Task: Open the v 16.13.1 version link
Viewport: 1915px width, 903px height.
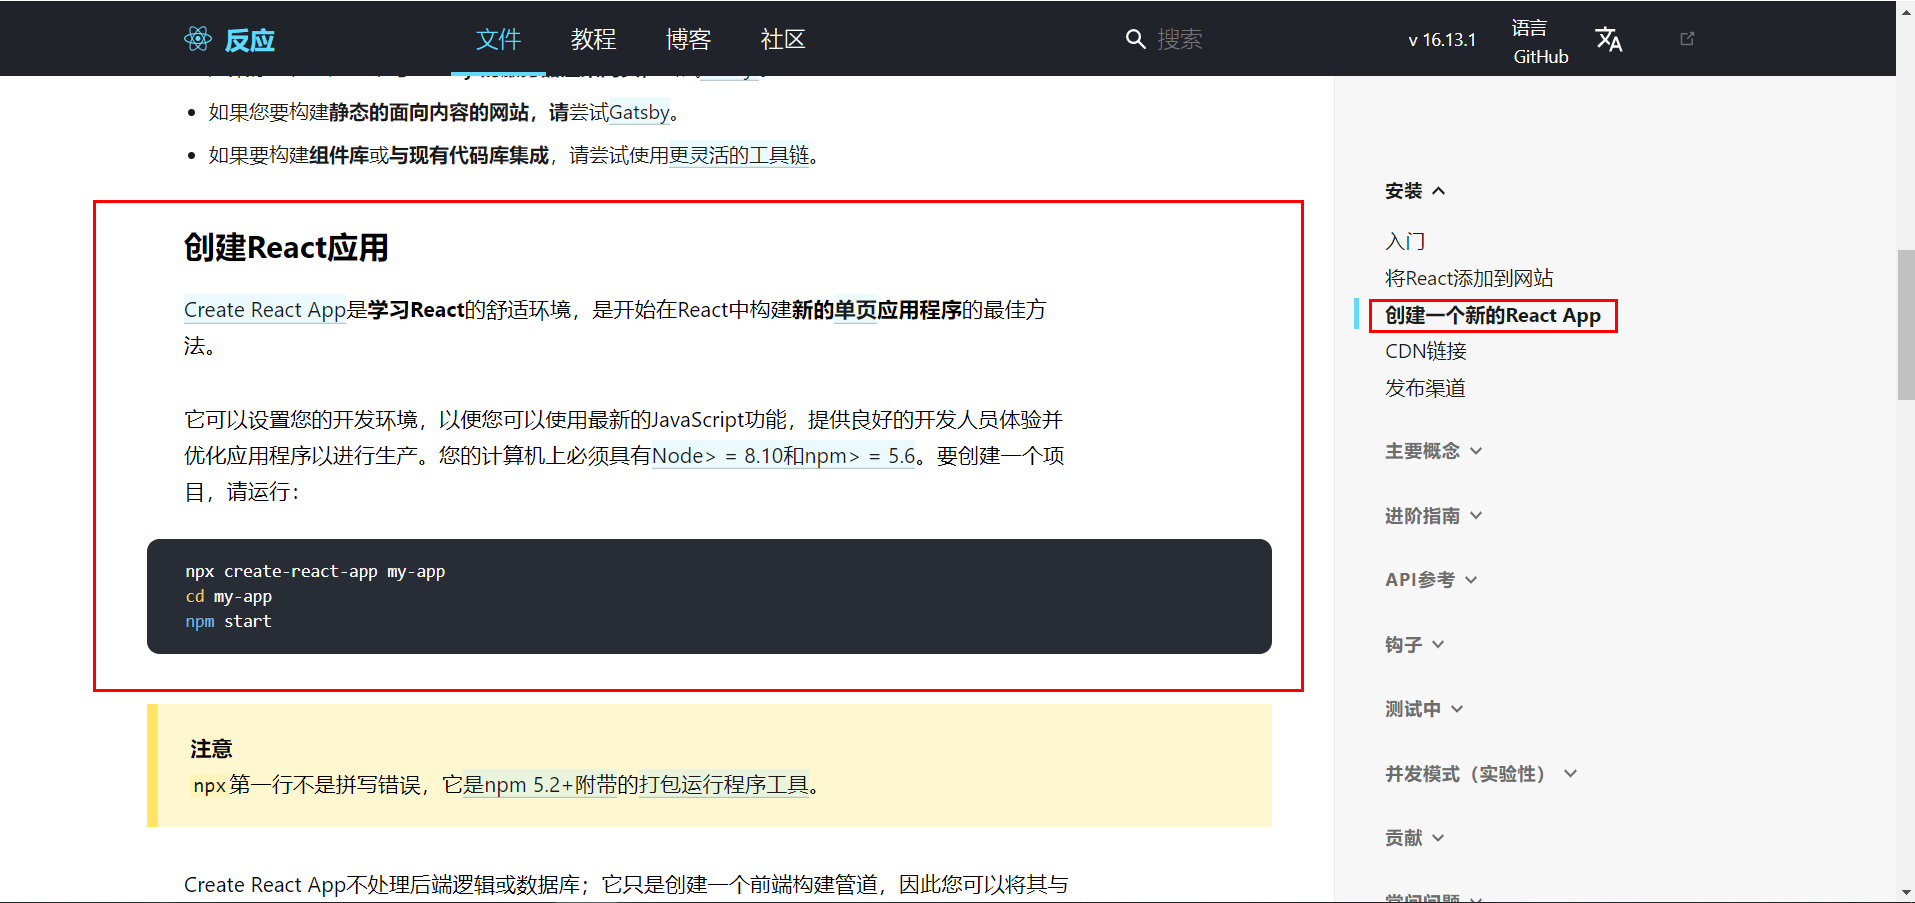Action: click(1442, 40)
